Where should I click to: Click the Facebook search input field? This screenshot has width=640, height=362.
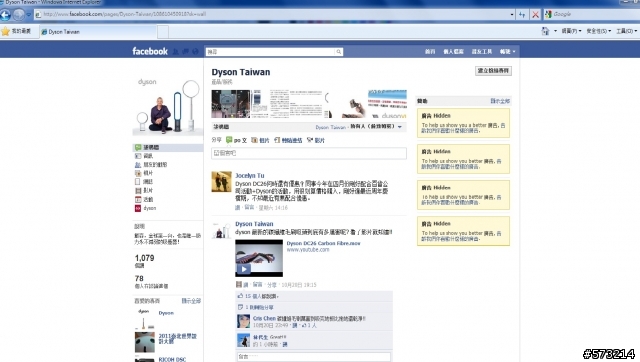(270, 52)
